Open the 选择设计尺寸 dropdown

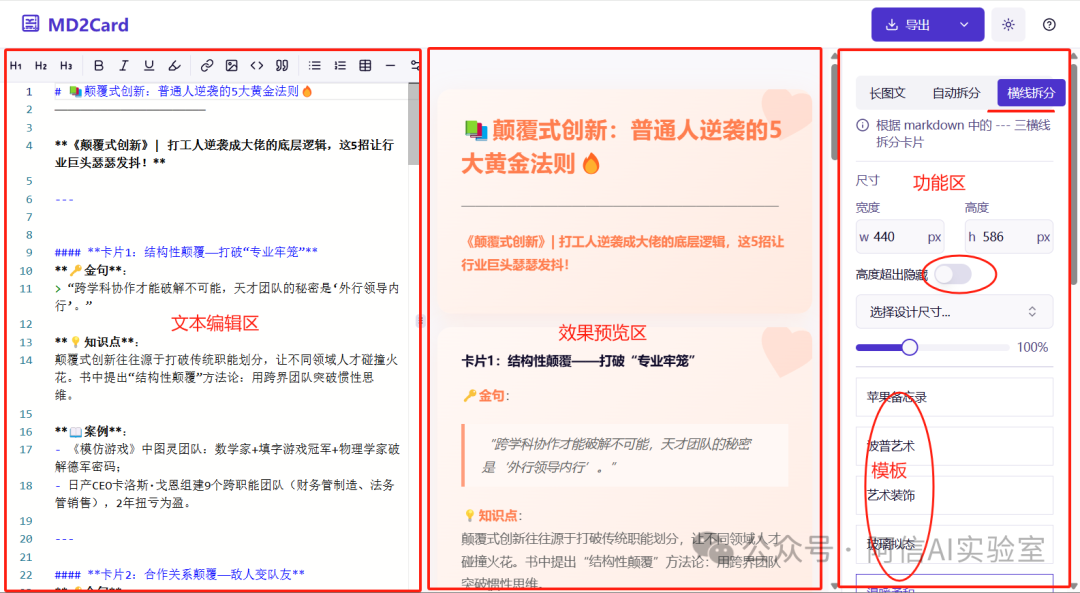click(954, 312)
